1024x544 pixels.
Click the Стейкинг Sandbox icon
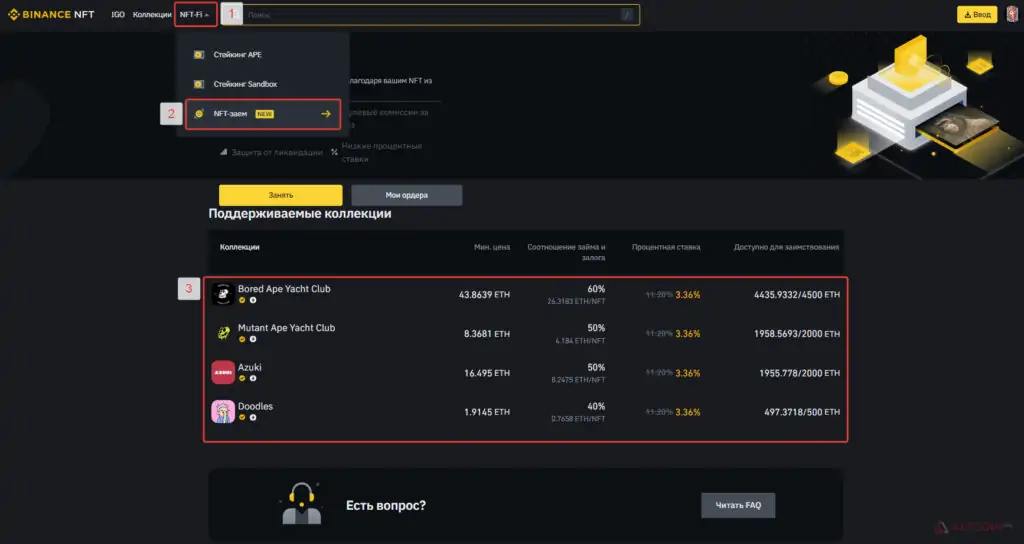199,84
